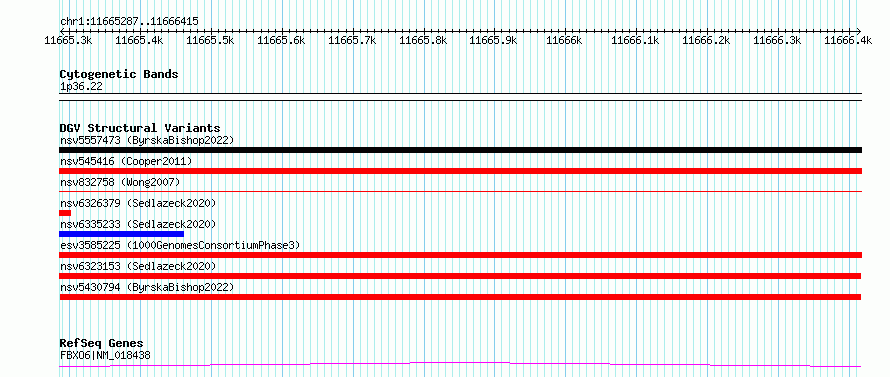This screenshot has height=377, width=890.
Task: Open variant nsv6323153 (Sedlazeck2020) label
Action: click(138, 266)
